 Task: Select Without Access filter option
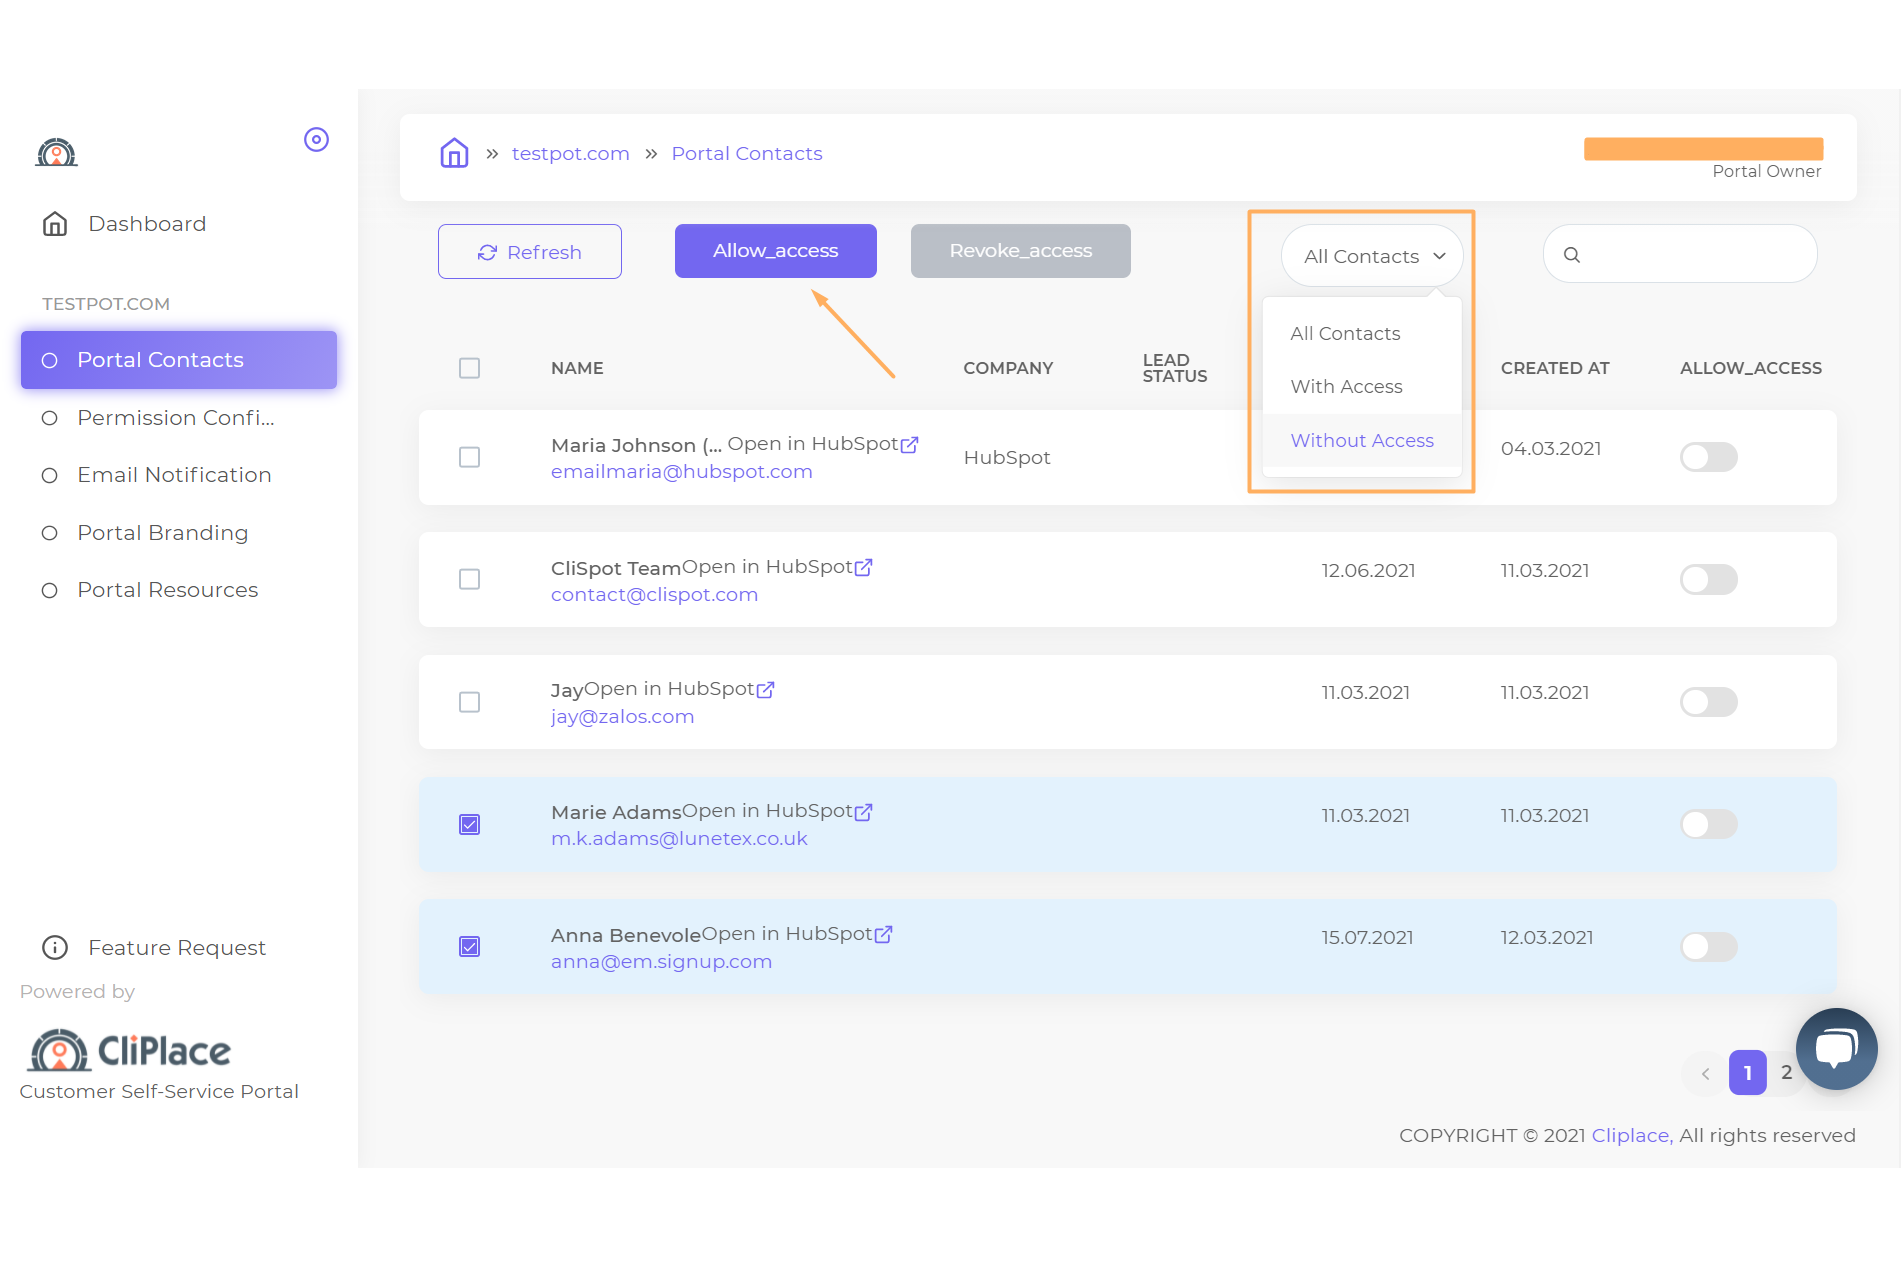click(x=1361, y=440)
